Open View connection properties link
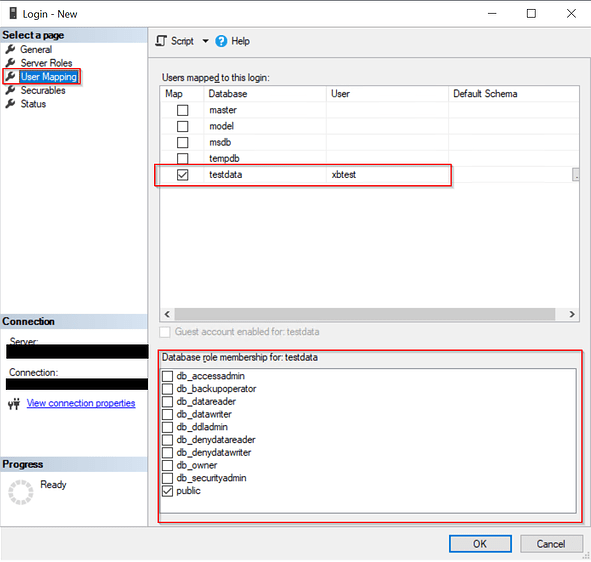The width and height of the screenshot is (591, 562). click(81, 403)
